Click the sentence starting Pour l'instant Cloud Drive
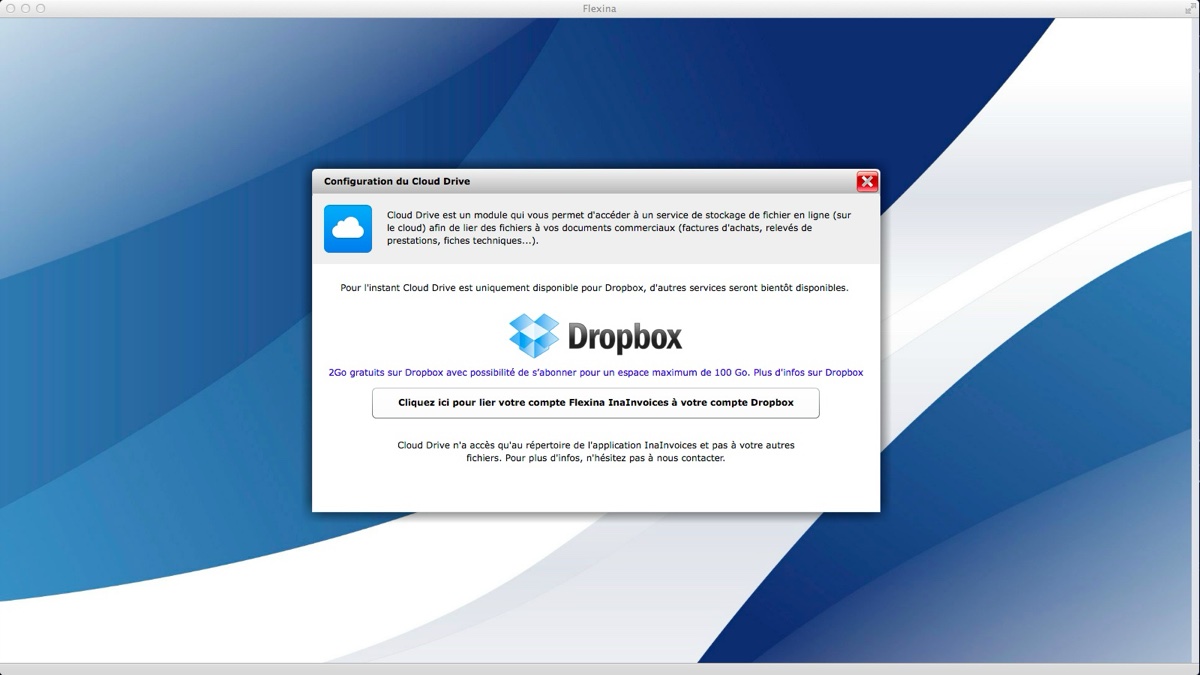 click(594, 287)
